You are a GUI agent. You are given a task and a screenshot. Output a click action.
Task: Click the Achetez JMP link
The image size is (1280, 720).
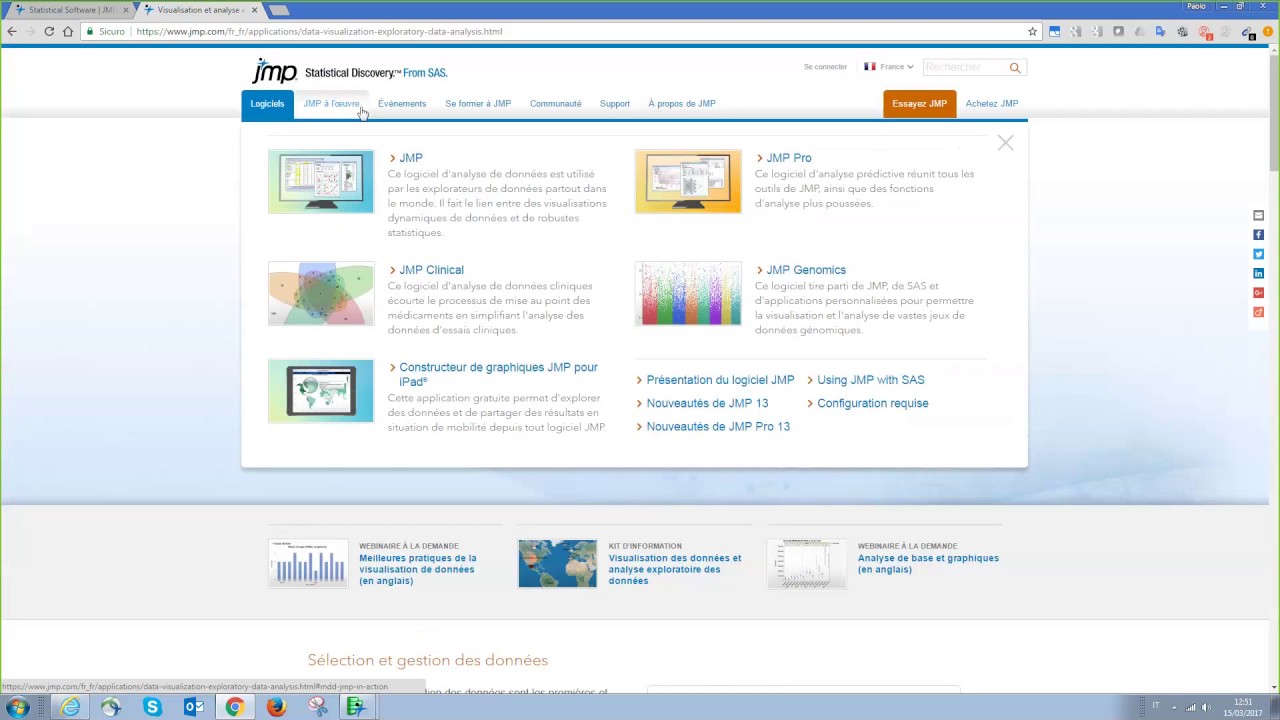[992, 104]
